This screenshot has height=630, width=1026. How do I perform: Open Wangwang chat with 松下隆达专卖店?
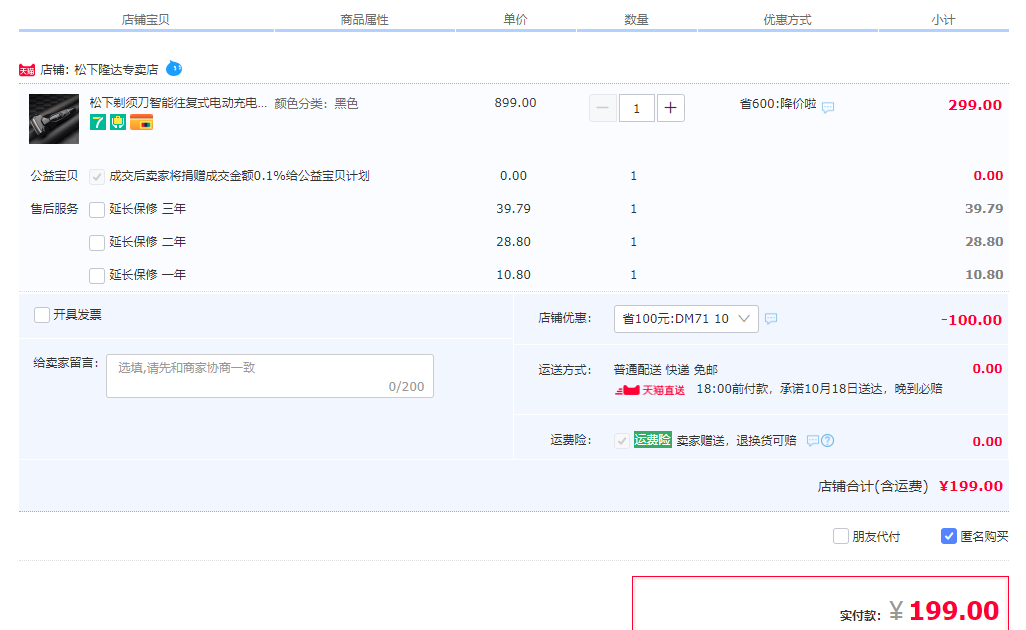pos(174,68)
